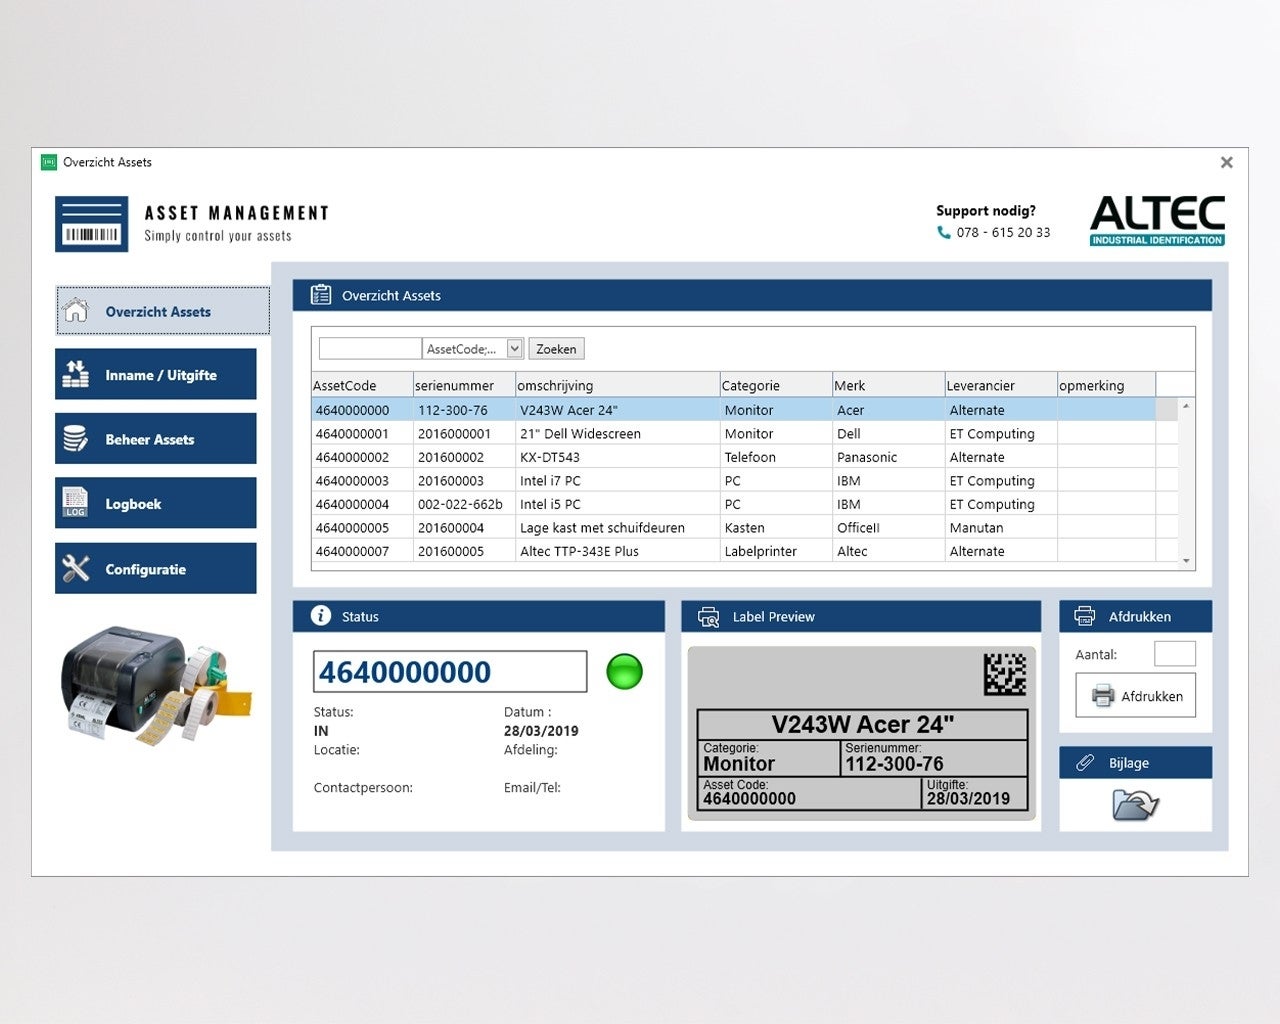1280x1024 pixels.
Task: Open the Logboek page
Action: [156, 503]
